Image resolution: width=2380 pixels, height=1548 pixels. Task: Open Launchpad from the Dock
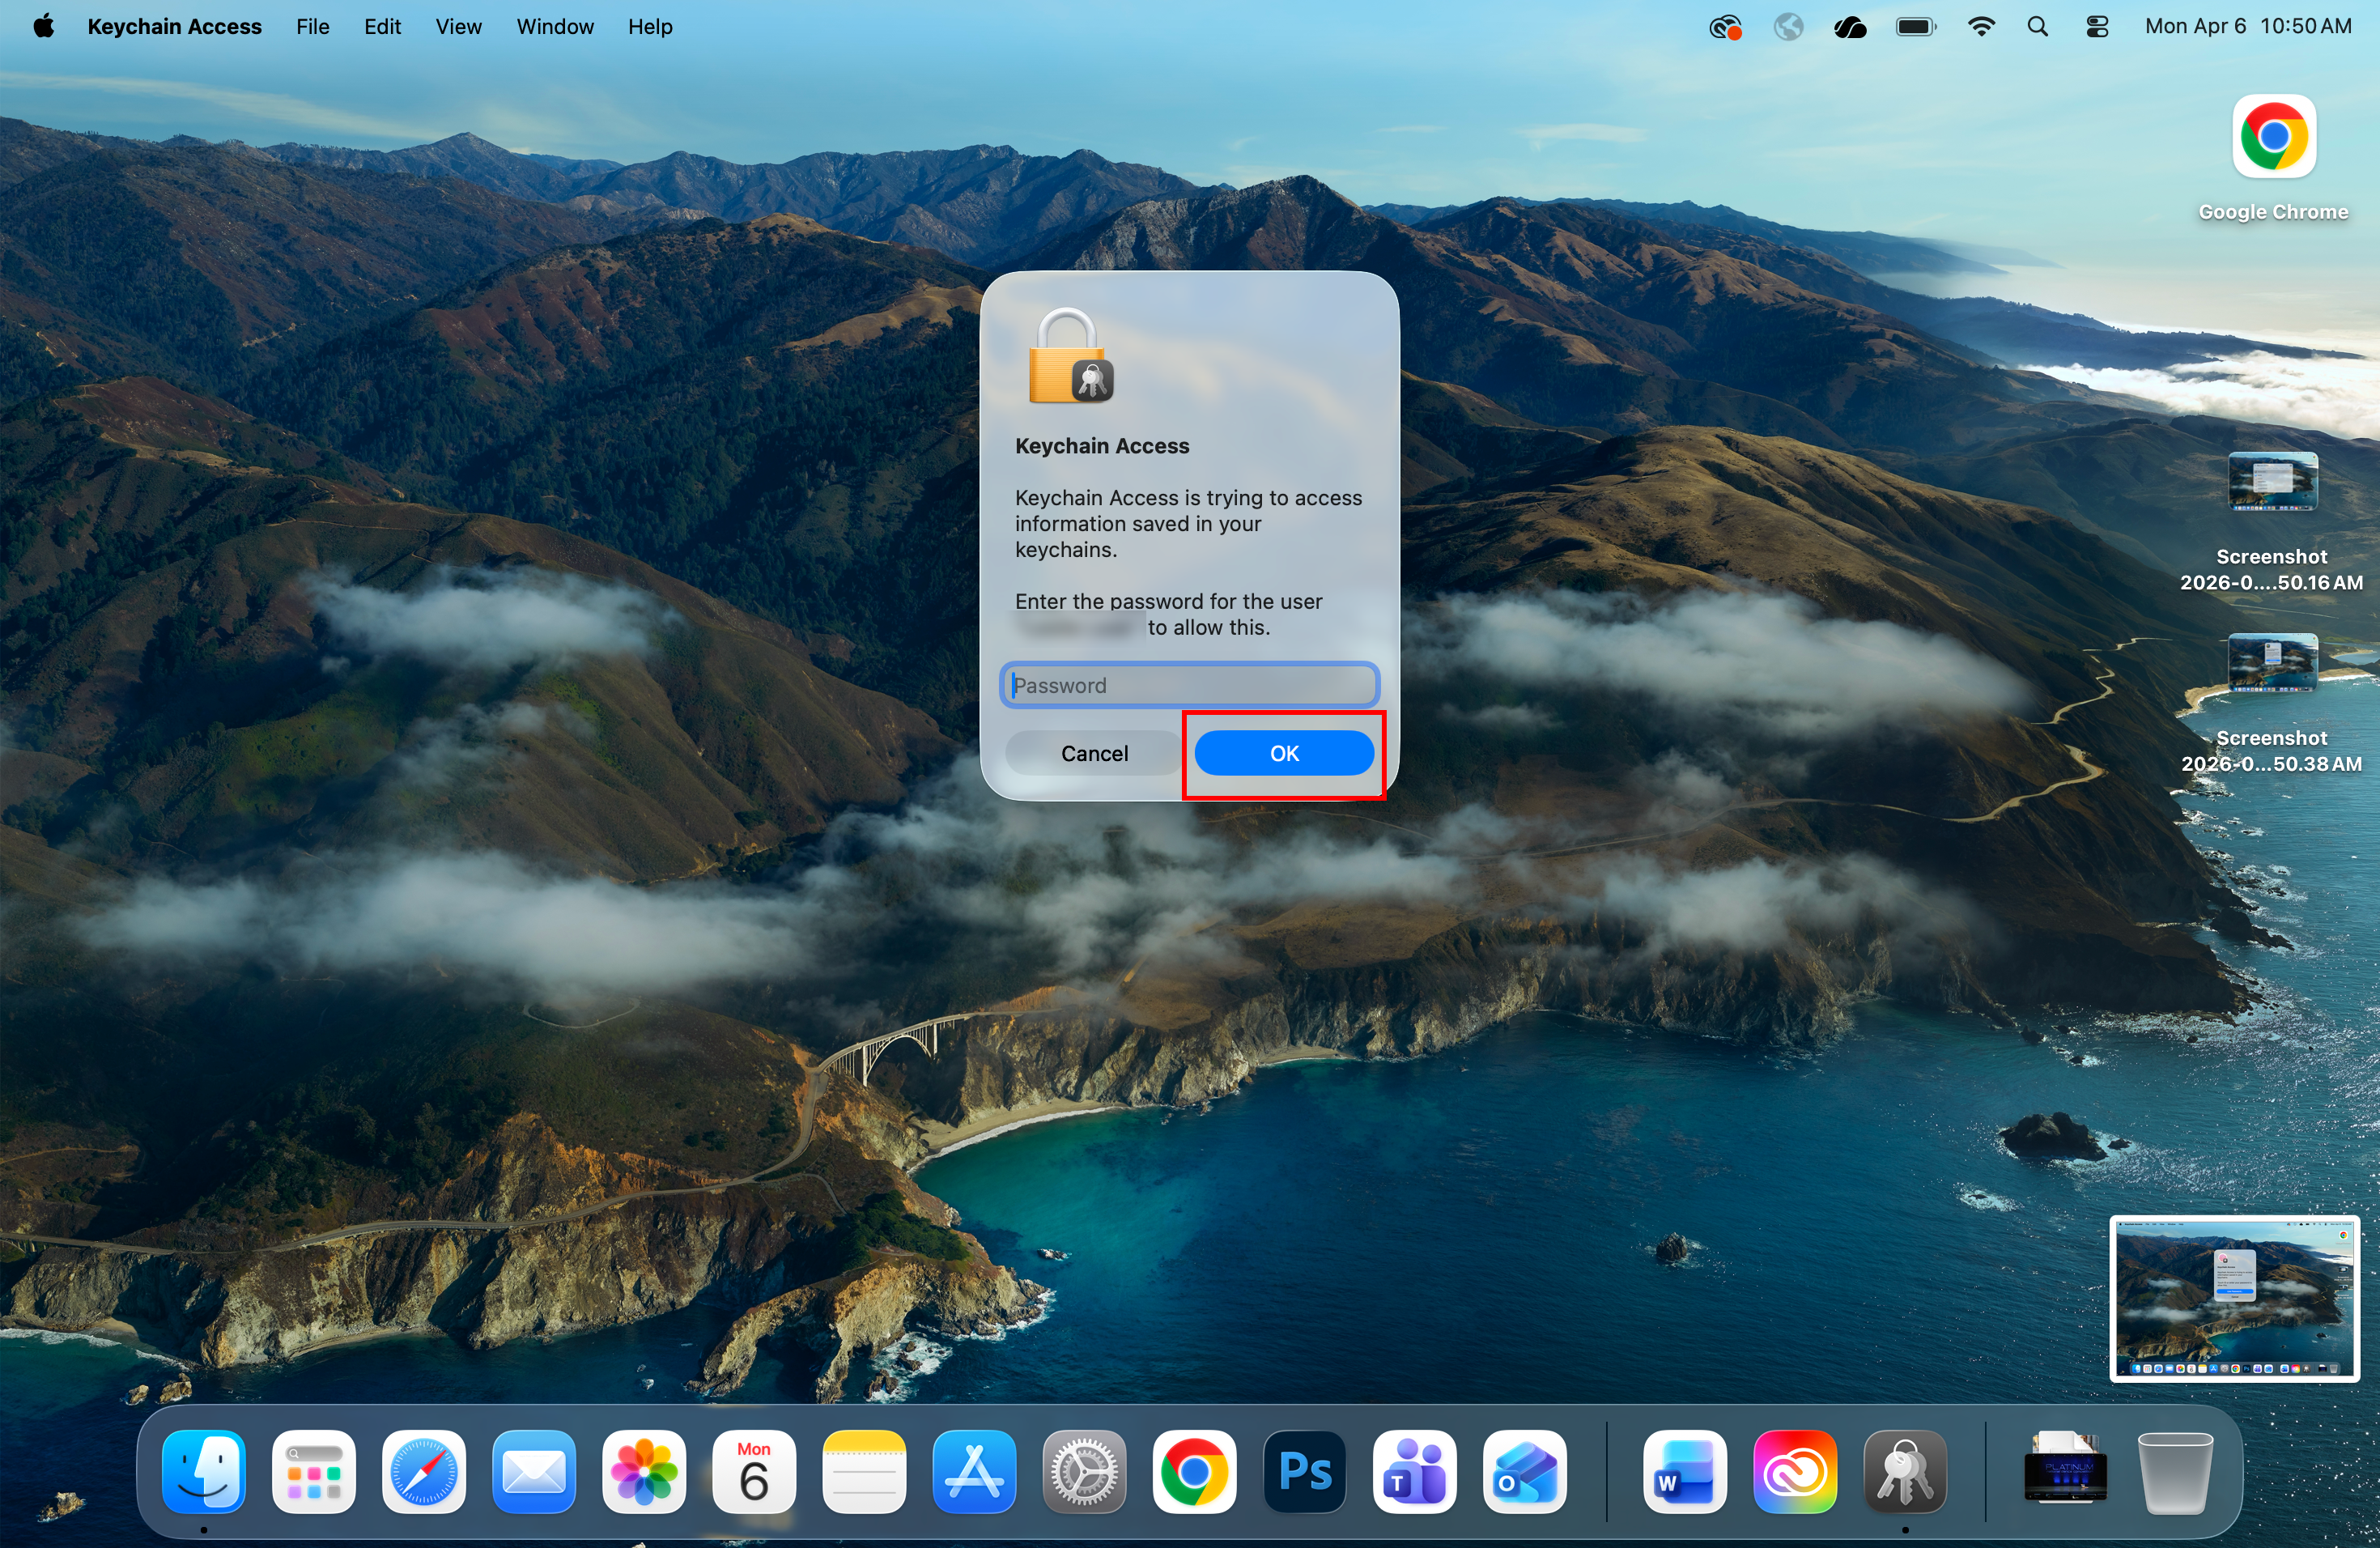pyautogui.click(x=314, y=1472)
